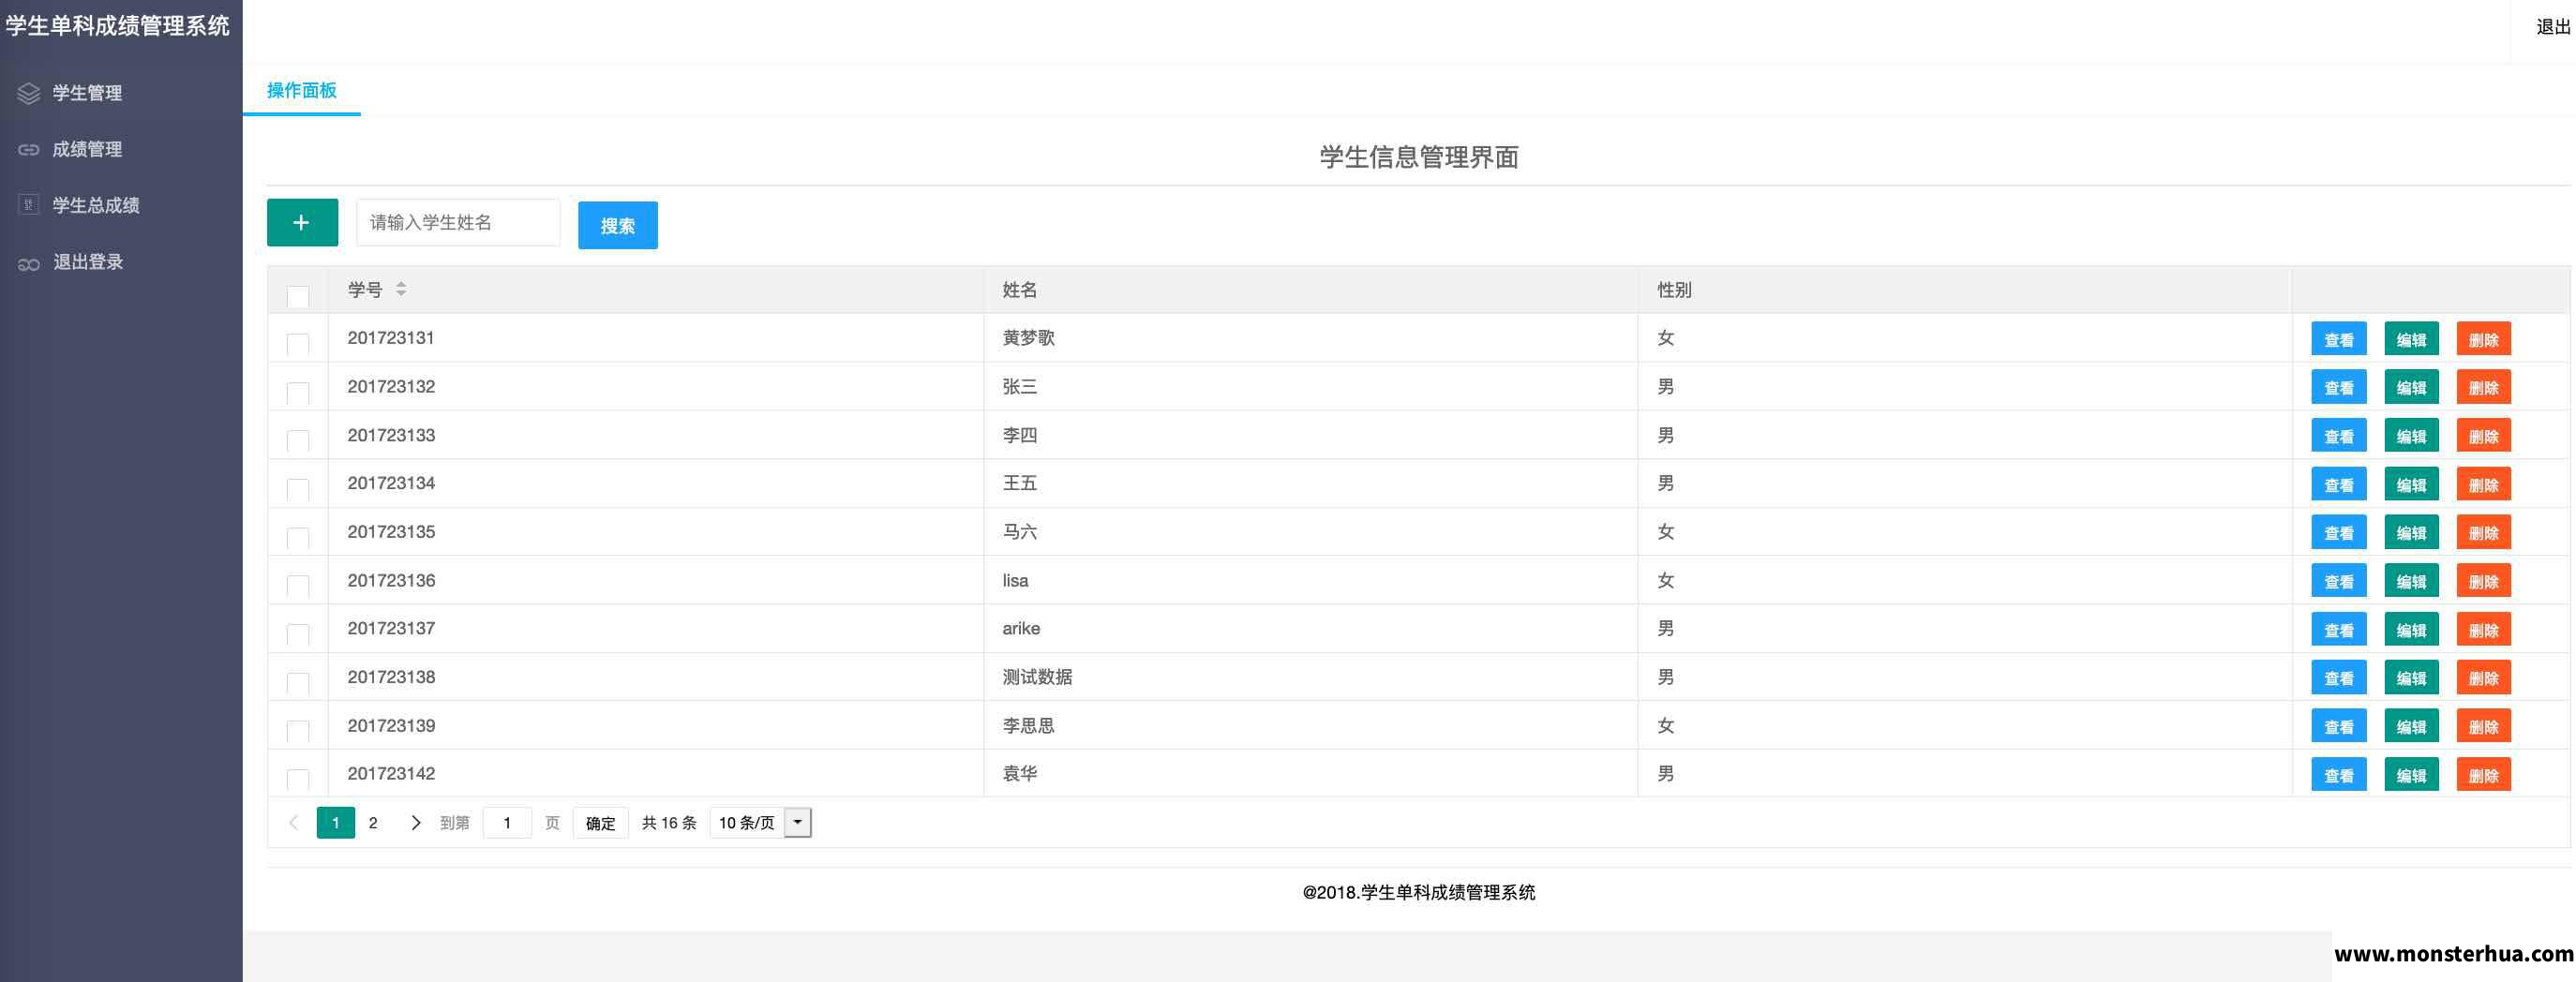
Task: Sort the table by the 学号 sort arrows
Action: coord(401,289)
